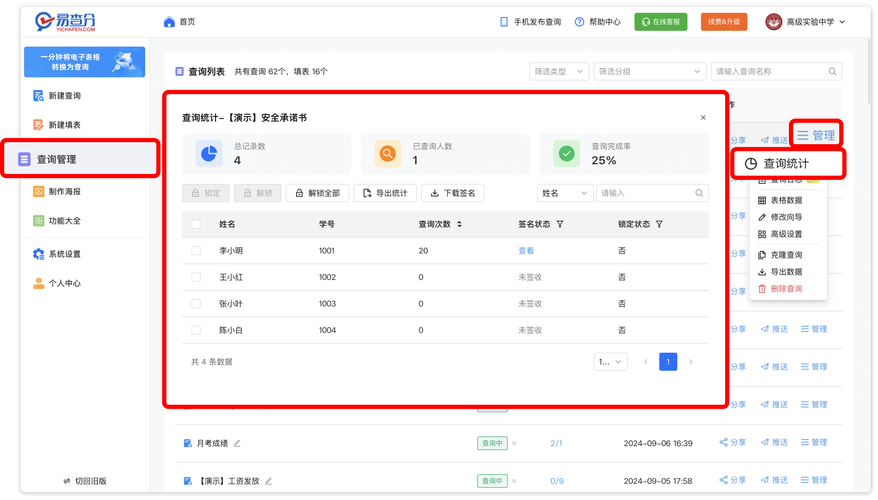
Task: Open 管理 in 【演示】工资发放 row
Action: pyautogui.click(x=814, y=480)
